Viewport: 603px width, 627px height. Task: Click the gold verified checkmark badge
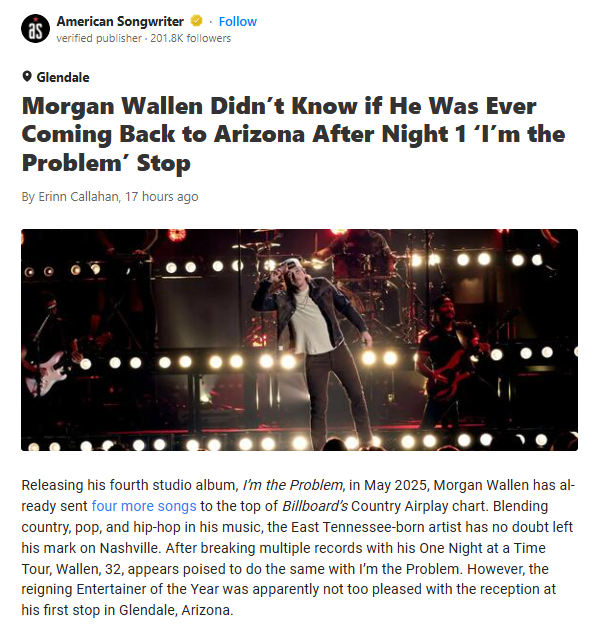pos(196,21)
